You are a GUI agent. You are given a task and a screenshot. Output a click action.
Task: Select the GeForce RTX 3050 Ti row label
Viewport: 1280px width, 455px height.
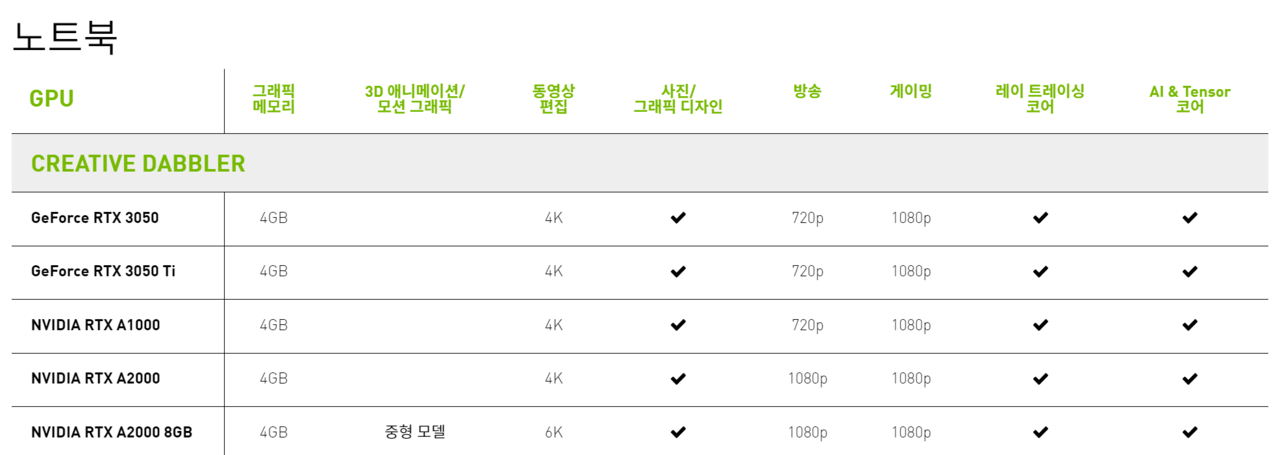pos(104,271)
